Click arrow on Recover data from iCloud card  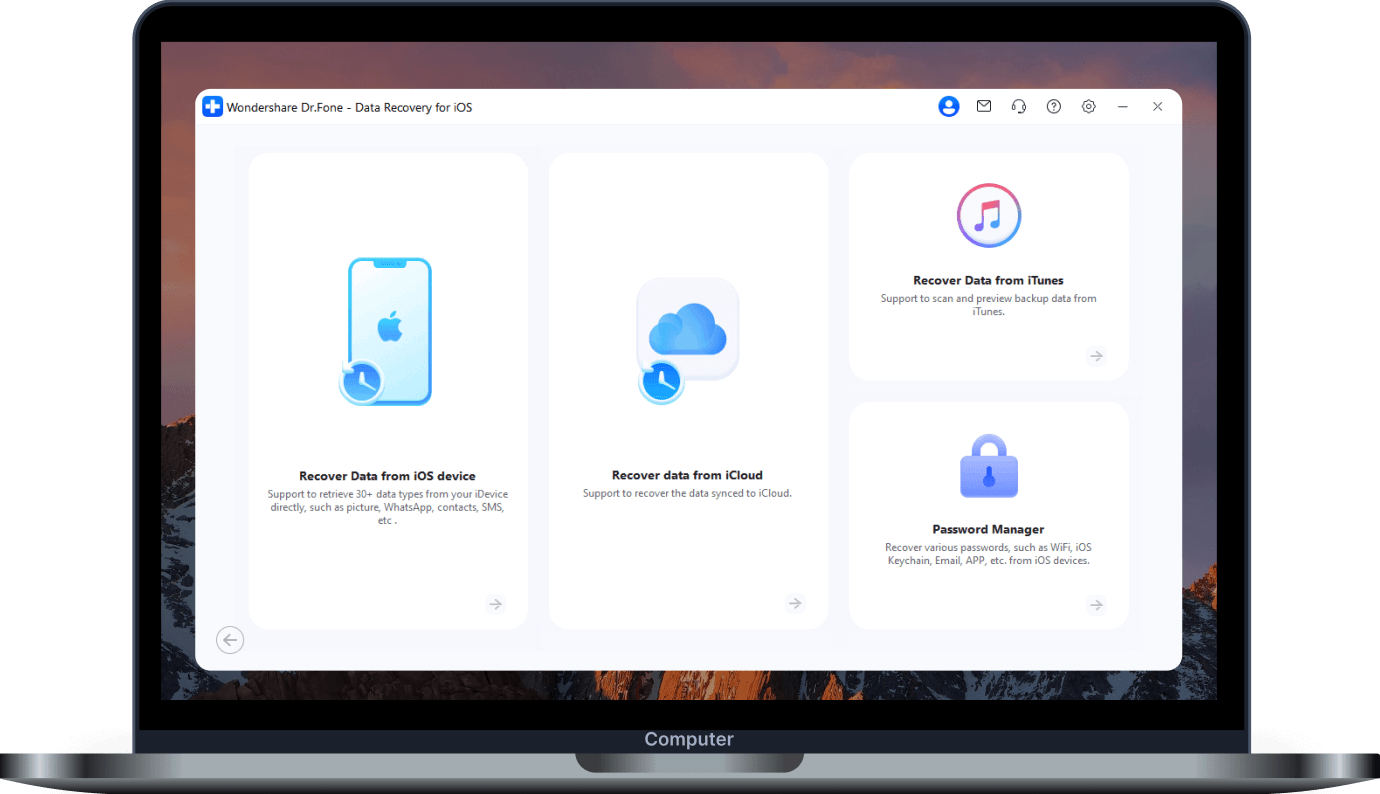[x=795, y=603]
